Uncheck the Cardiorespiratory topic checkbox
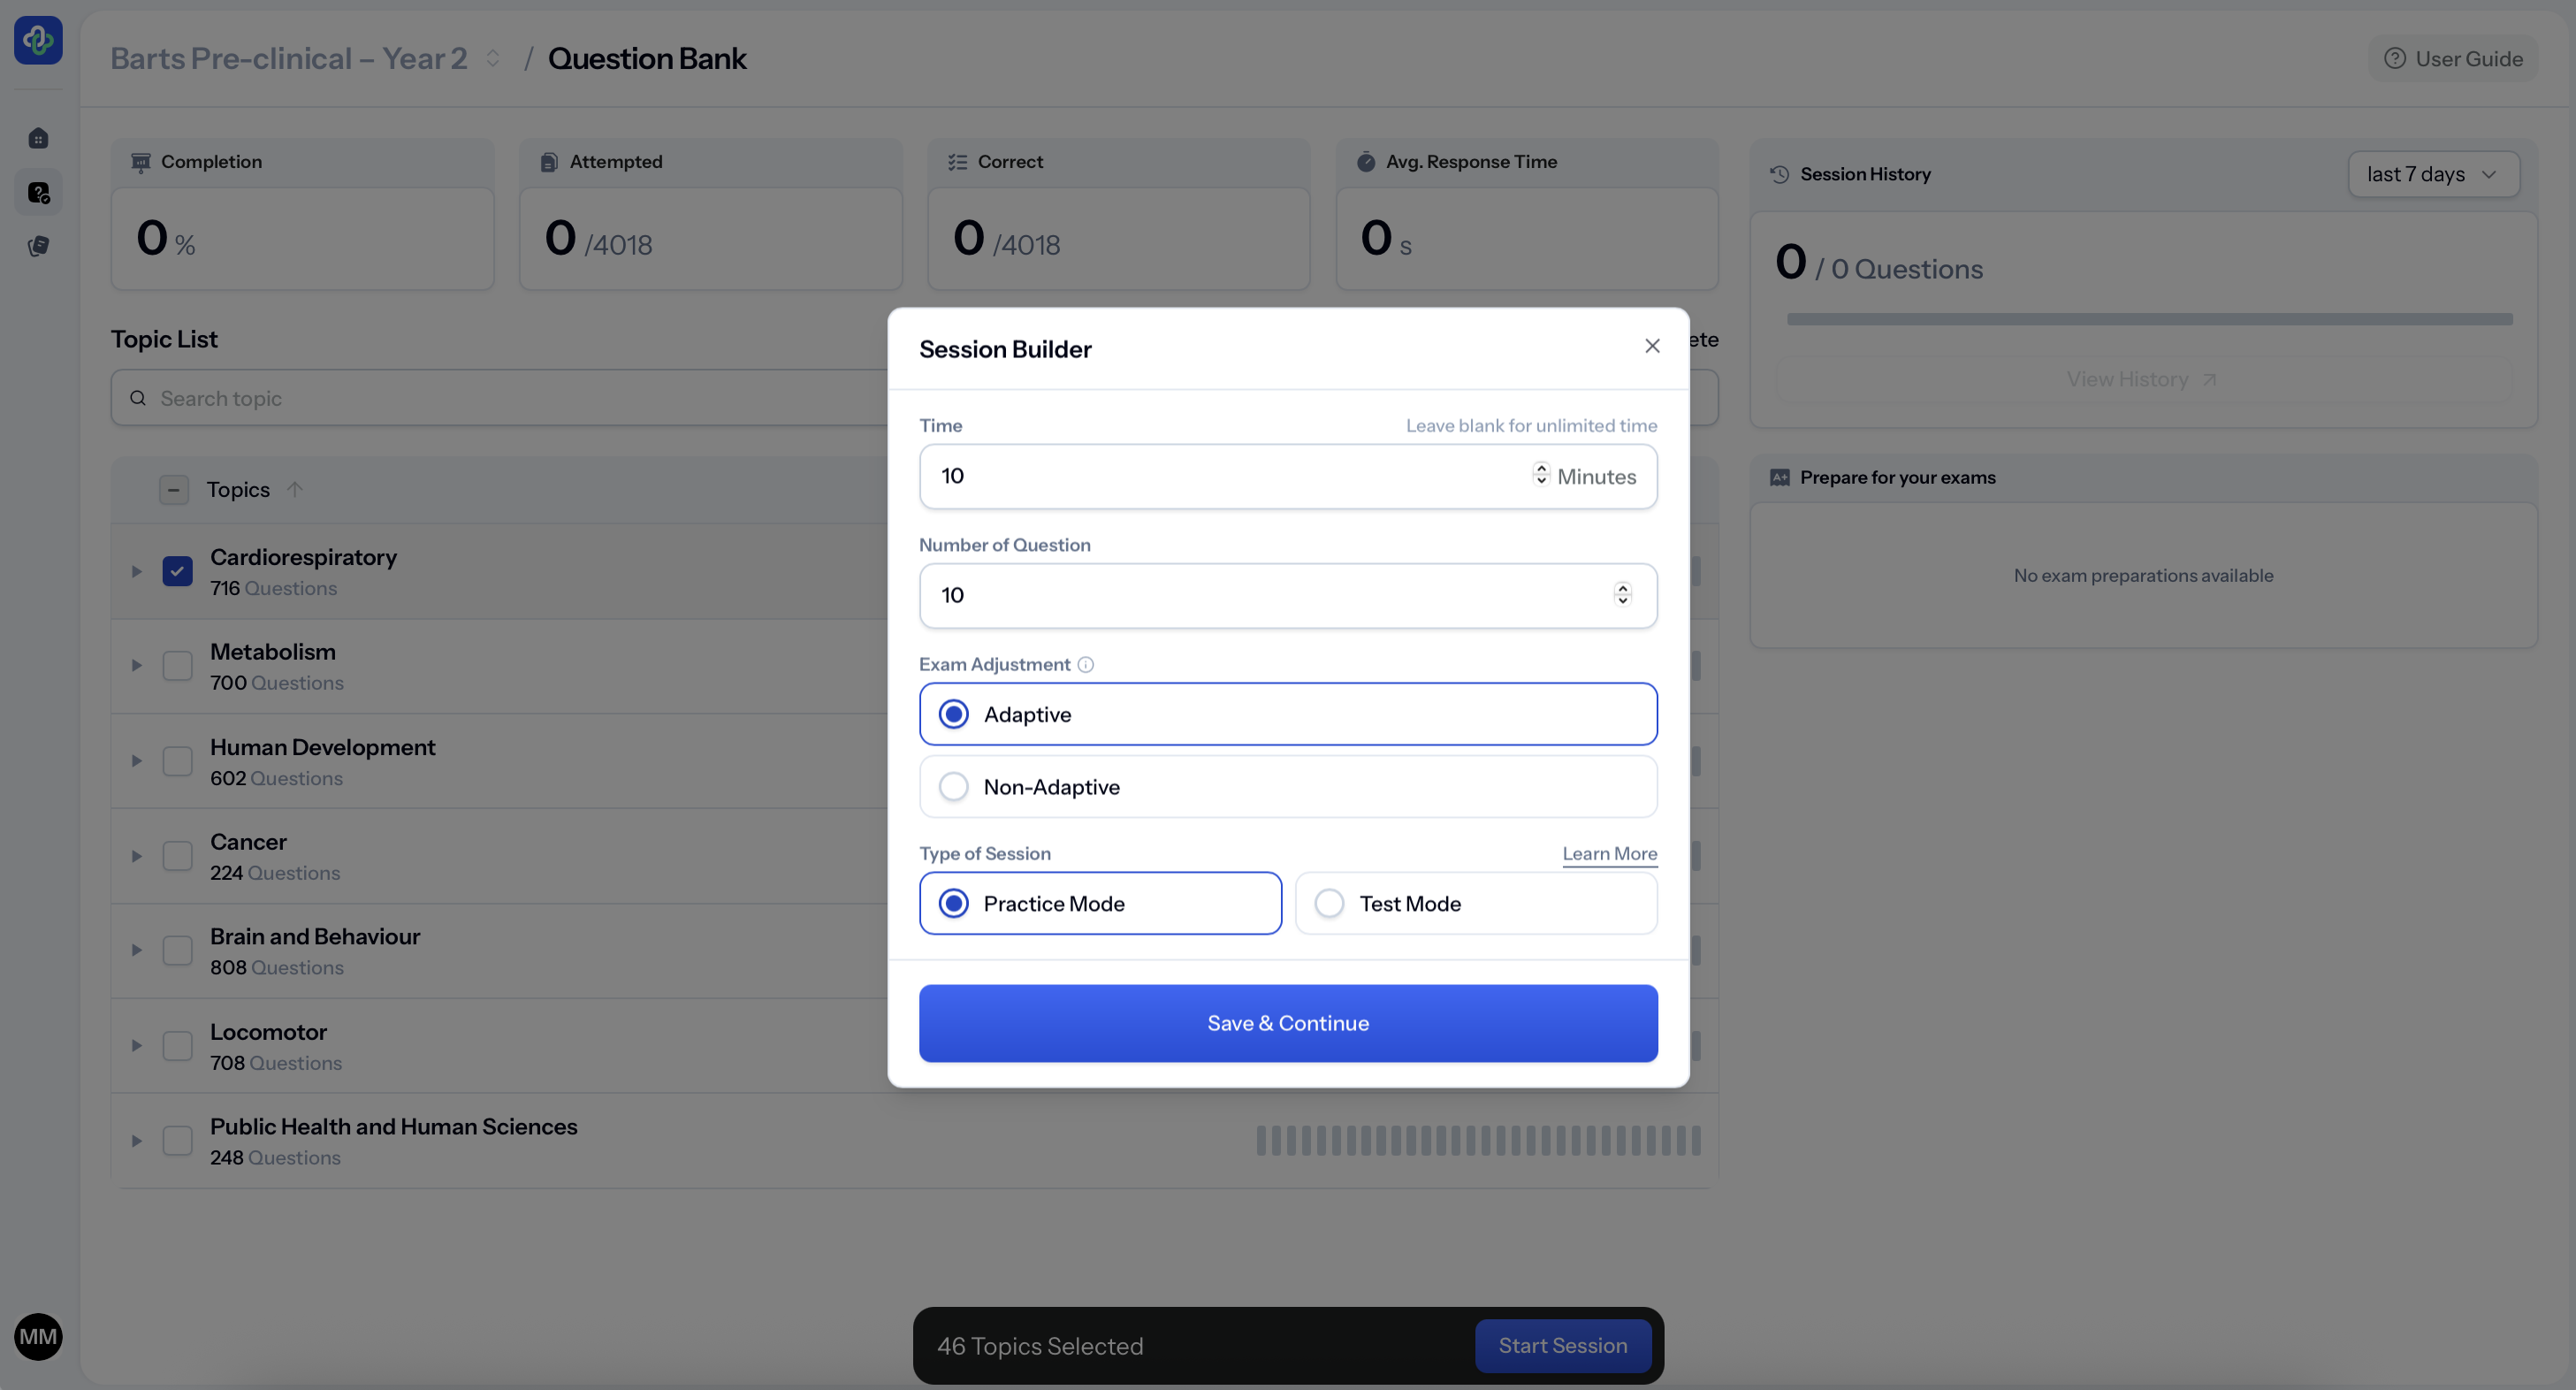The height and width of the screenshot is (1390, 2576). pyautogui.click(x=177, y=571)
